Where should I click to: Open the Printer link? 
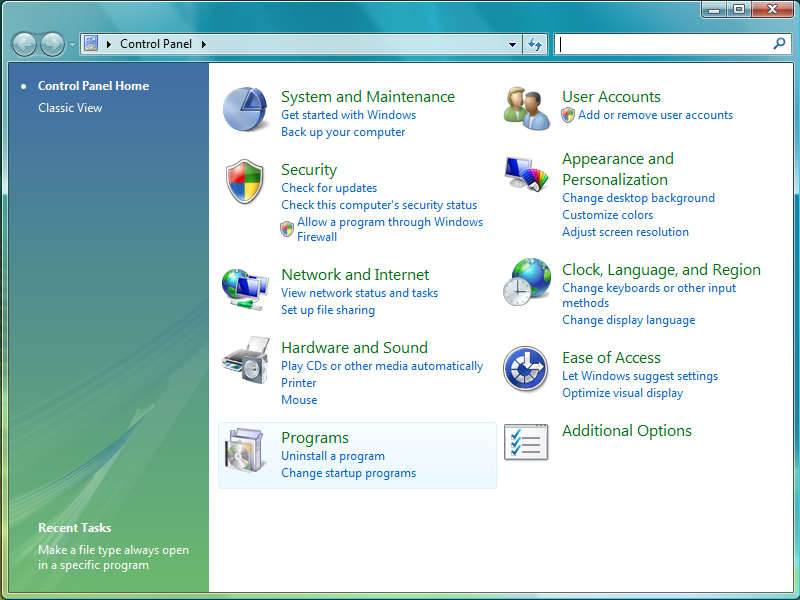pos(298,383)
